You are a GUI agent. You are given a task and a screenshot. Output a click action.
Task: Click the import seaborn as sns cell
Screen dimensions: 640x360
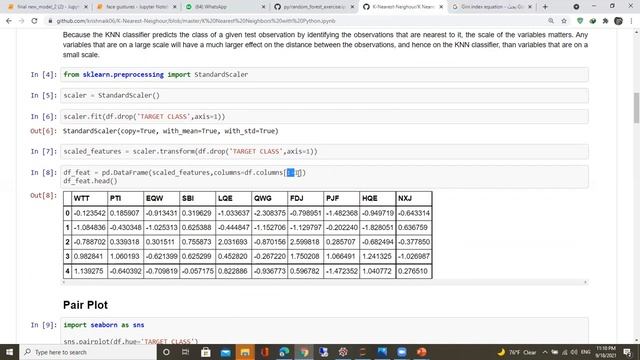(x=324, y=331)
